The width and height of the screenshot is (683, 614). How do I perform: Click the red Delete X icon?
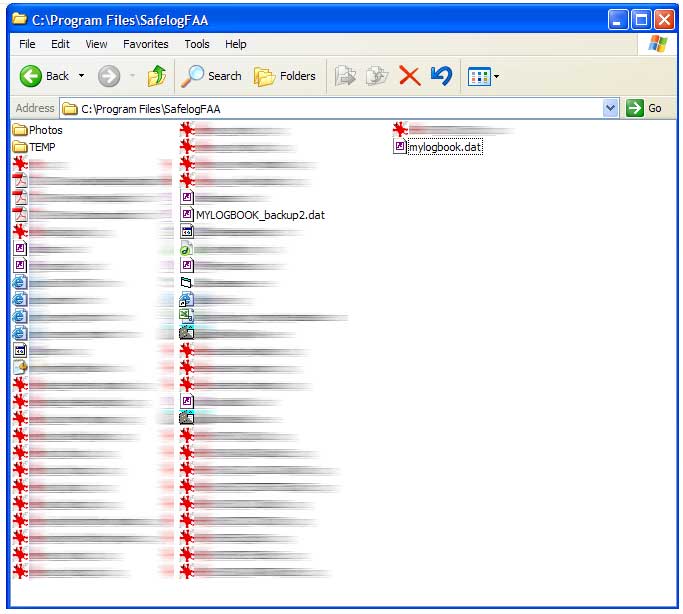point(409,76)
